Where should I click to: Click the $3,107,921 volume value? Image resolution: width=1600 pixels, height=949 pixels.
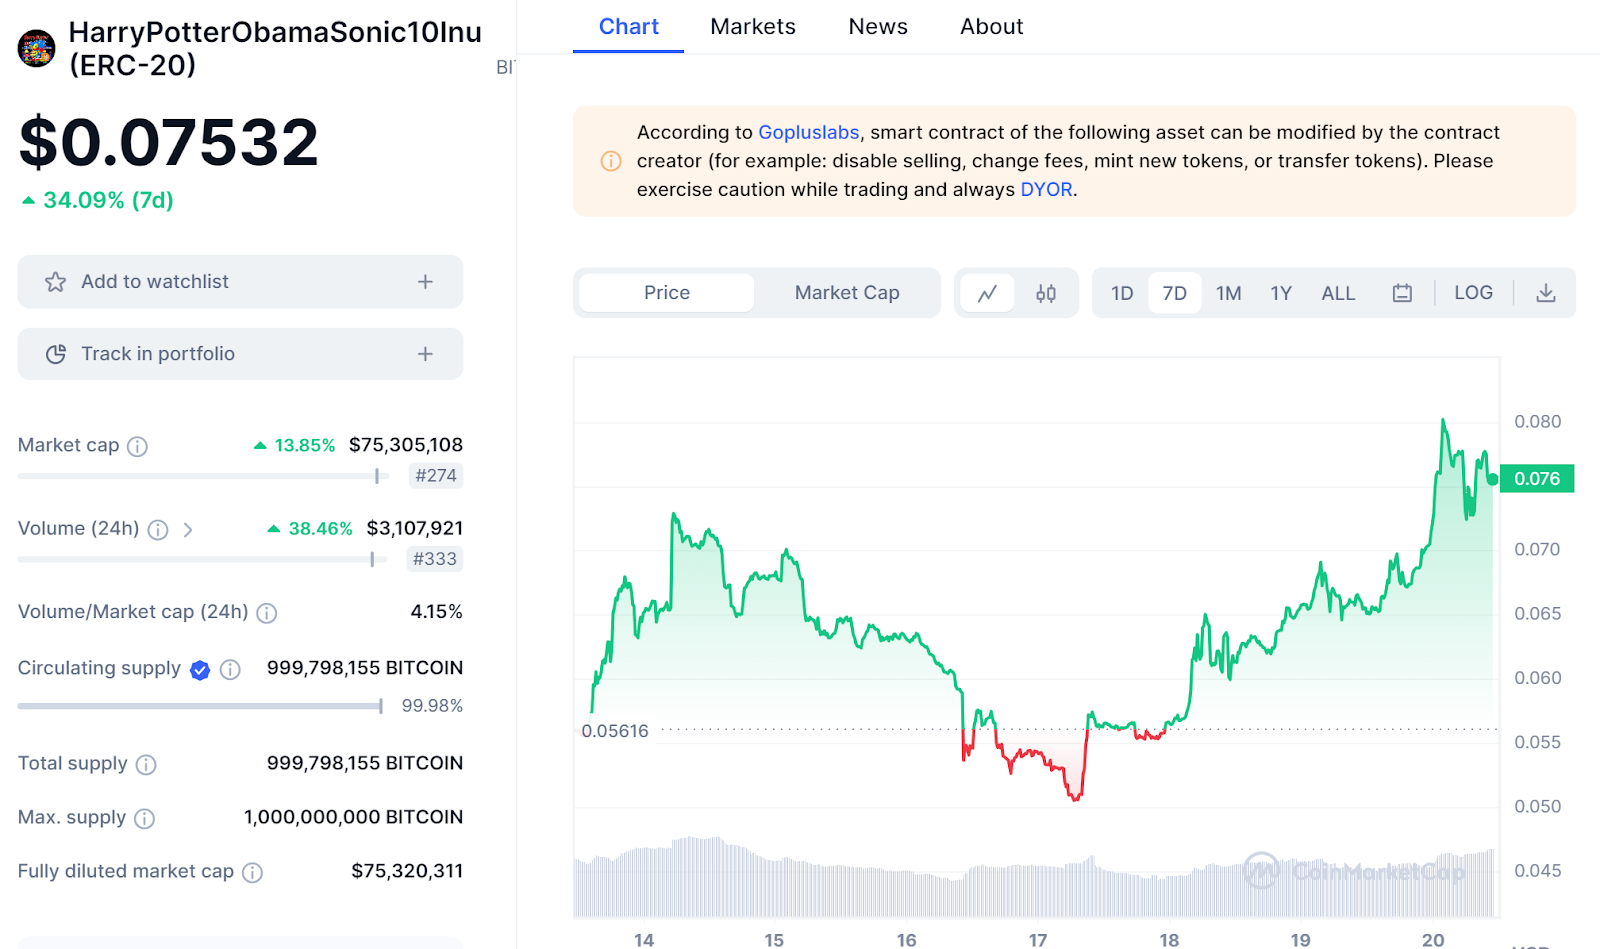(415, 528)
